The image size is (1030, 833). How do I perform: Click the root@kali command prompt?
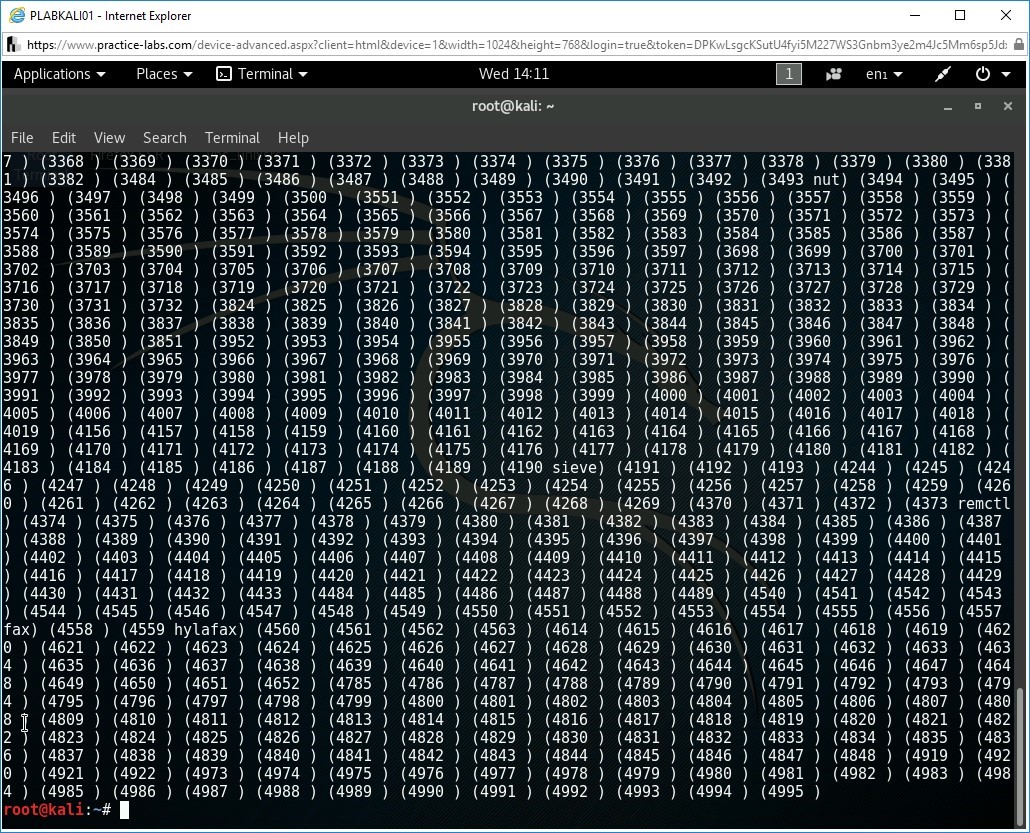click(57, 809)
